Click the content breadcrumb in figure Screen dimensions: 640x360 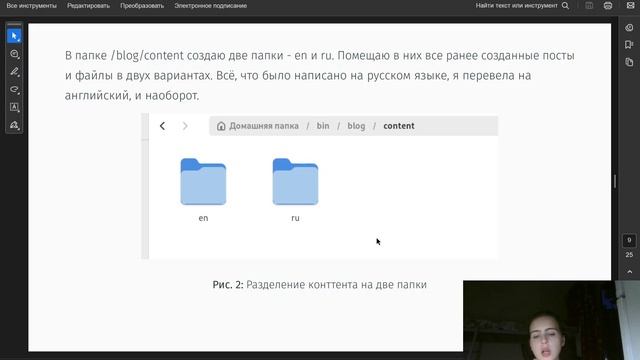click(x=399, y=126)
